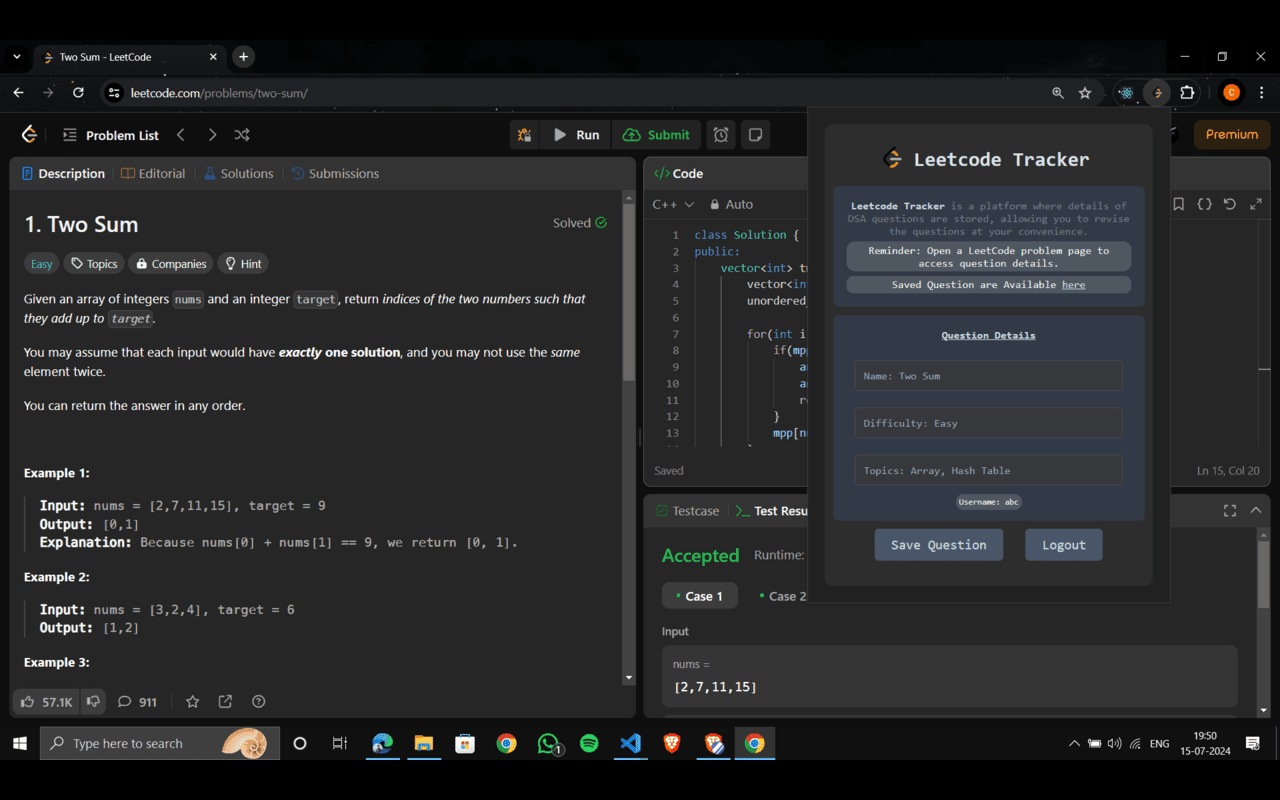Click Save Question in Leetcode Tracker

tap(939, 545)
